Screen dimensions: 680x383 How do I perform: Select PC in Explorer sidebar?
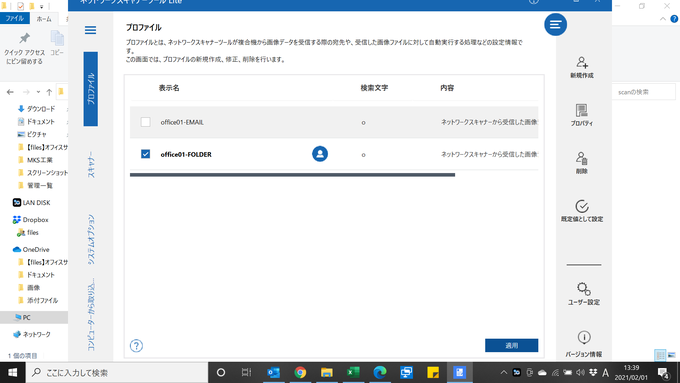coord(23,318)
